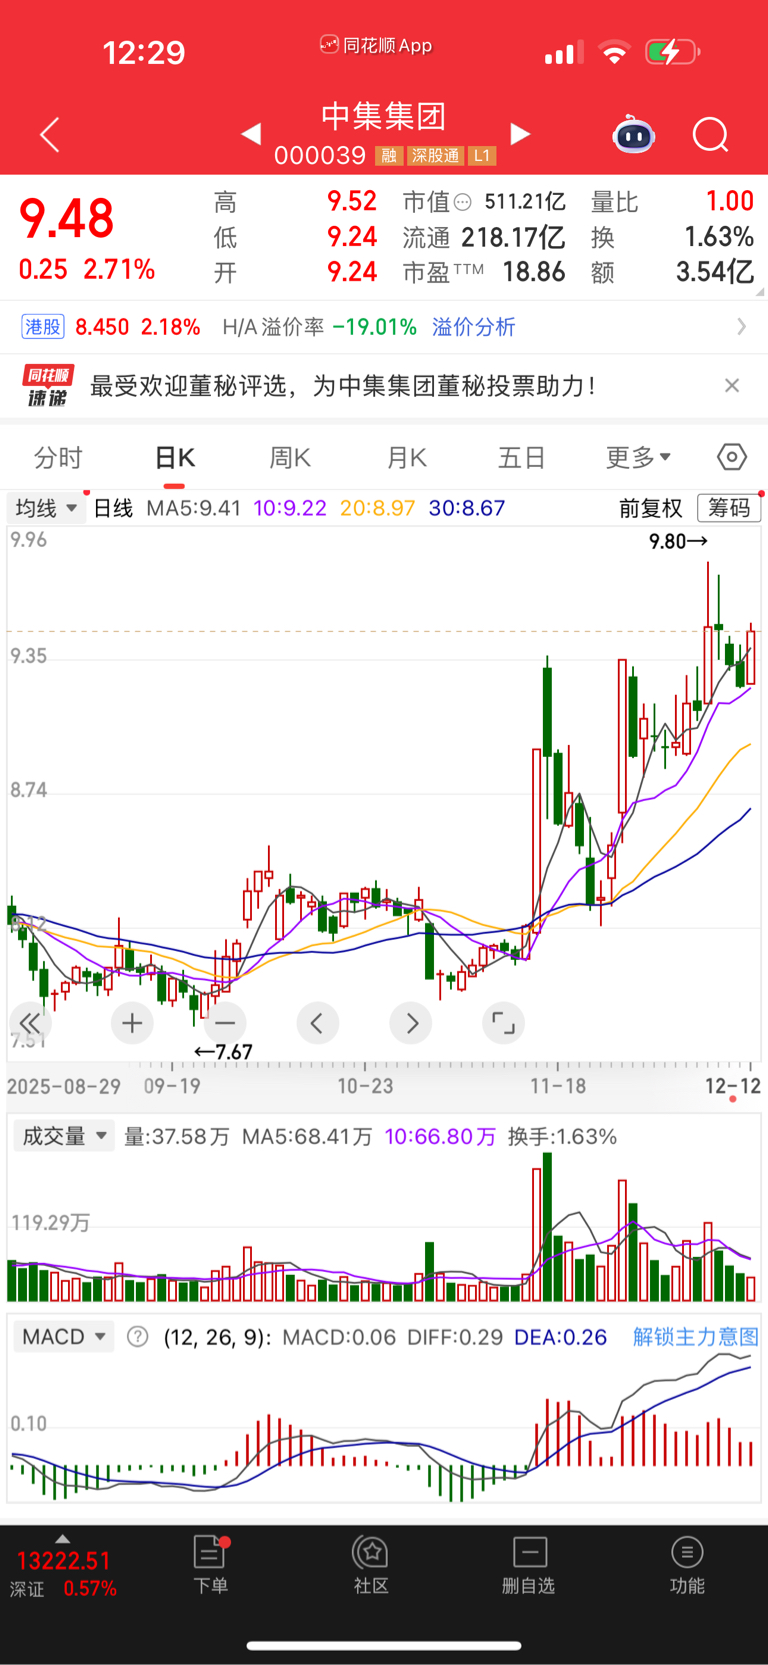Tap stock name 中集集团
Screen dimensions: 768x1665
(383, 116)
